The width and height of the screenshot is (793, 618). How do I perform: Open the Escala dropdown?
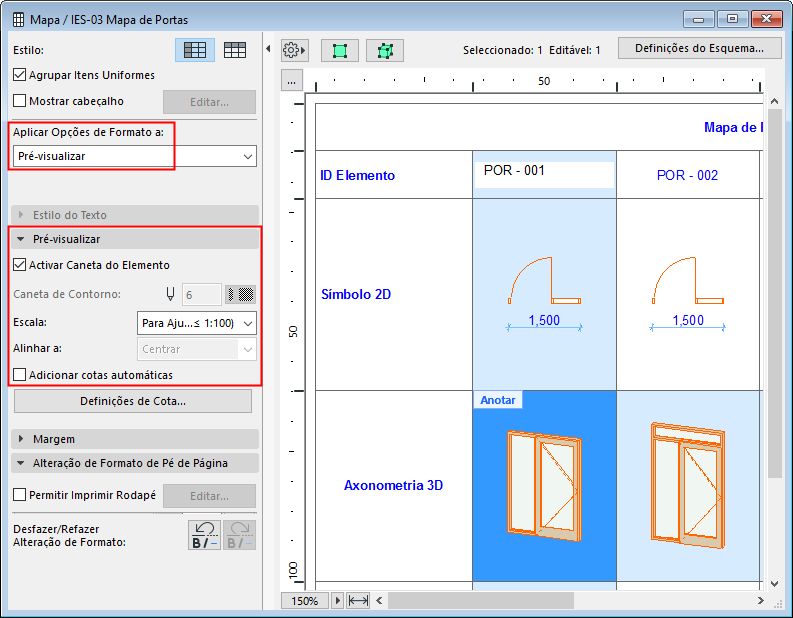coord(197,323)
